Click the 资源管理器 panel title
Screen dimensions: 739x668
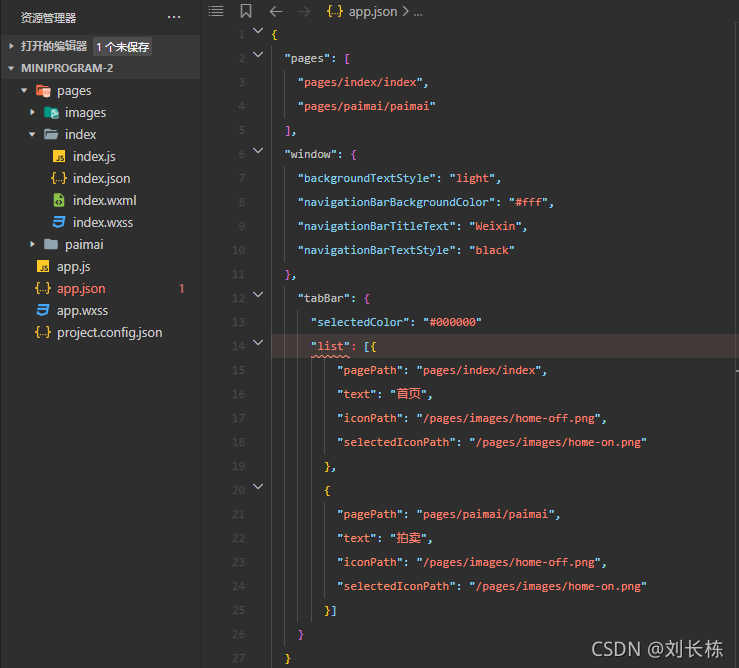pos(48,18)
